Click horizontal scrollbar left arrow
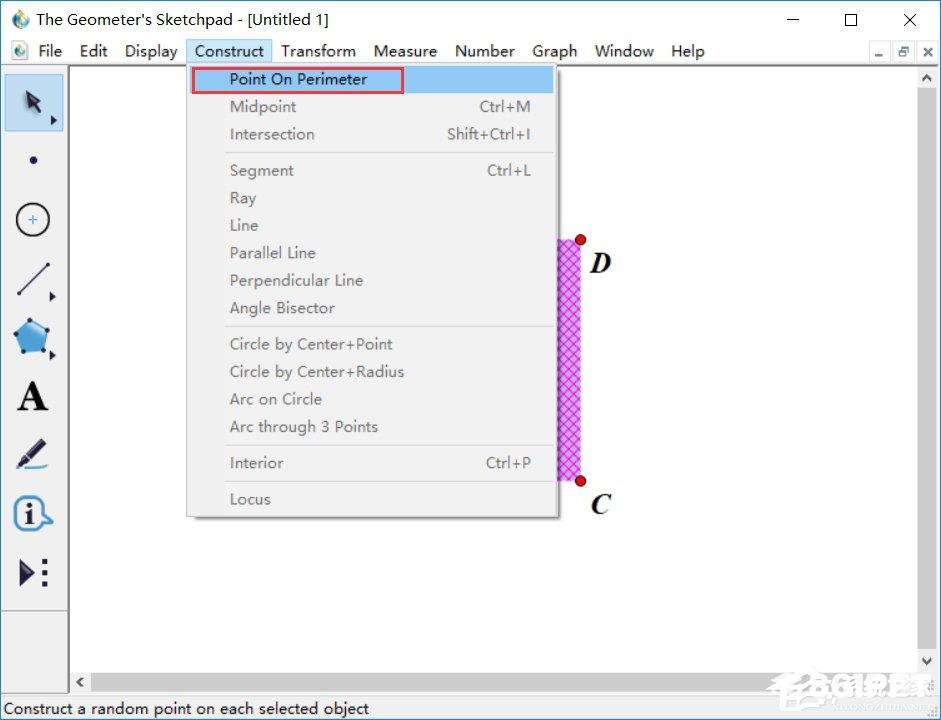Image resolution: width=941 pixels, height=720 pixels. [x=80, y=682]
